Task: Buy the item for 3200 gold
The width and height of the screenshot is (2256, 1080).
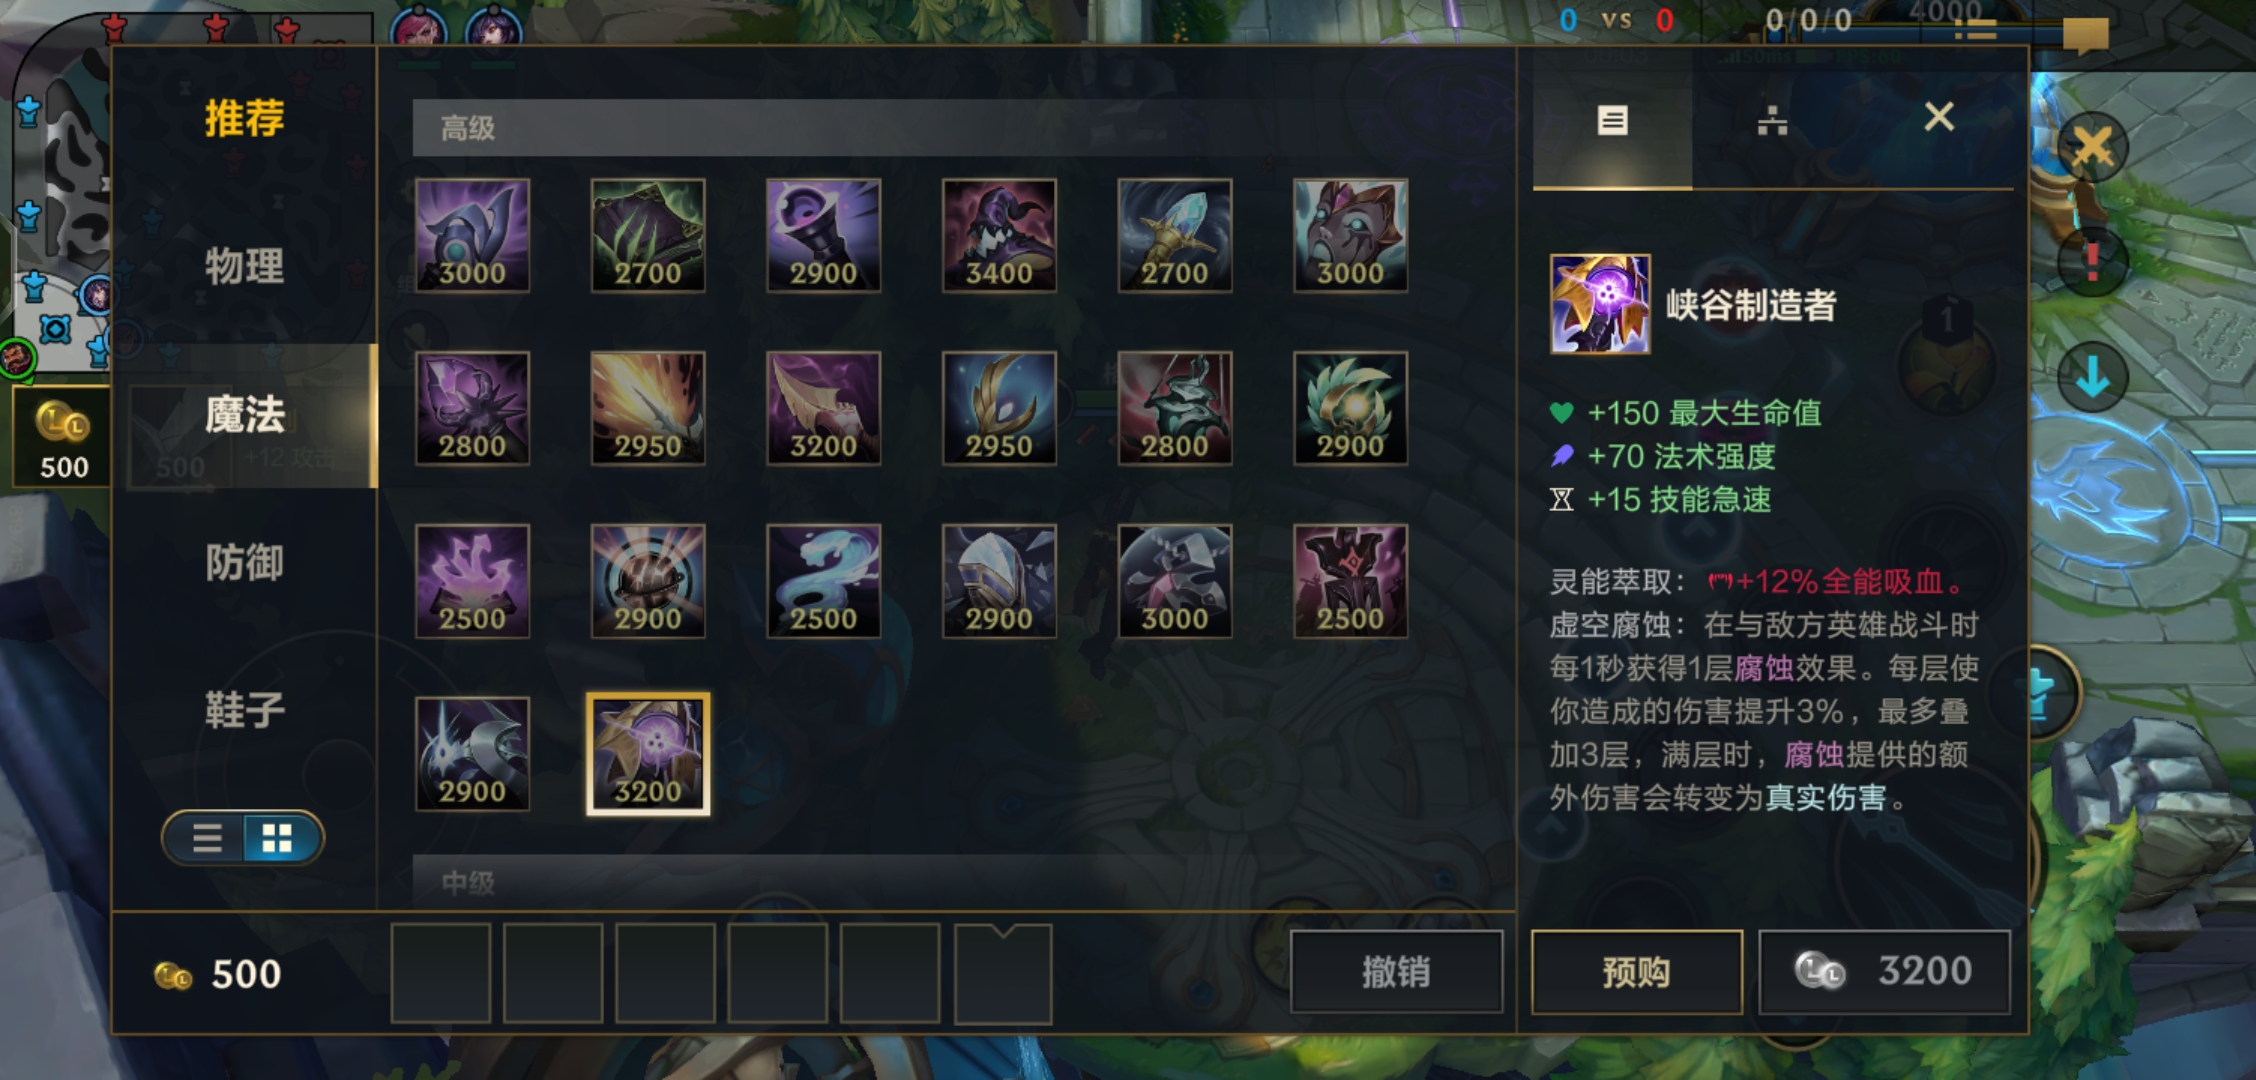Action: [1884, 972]
